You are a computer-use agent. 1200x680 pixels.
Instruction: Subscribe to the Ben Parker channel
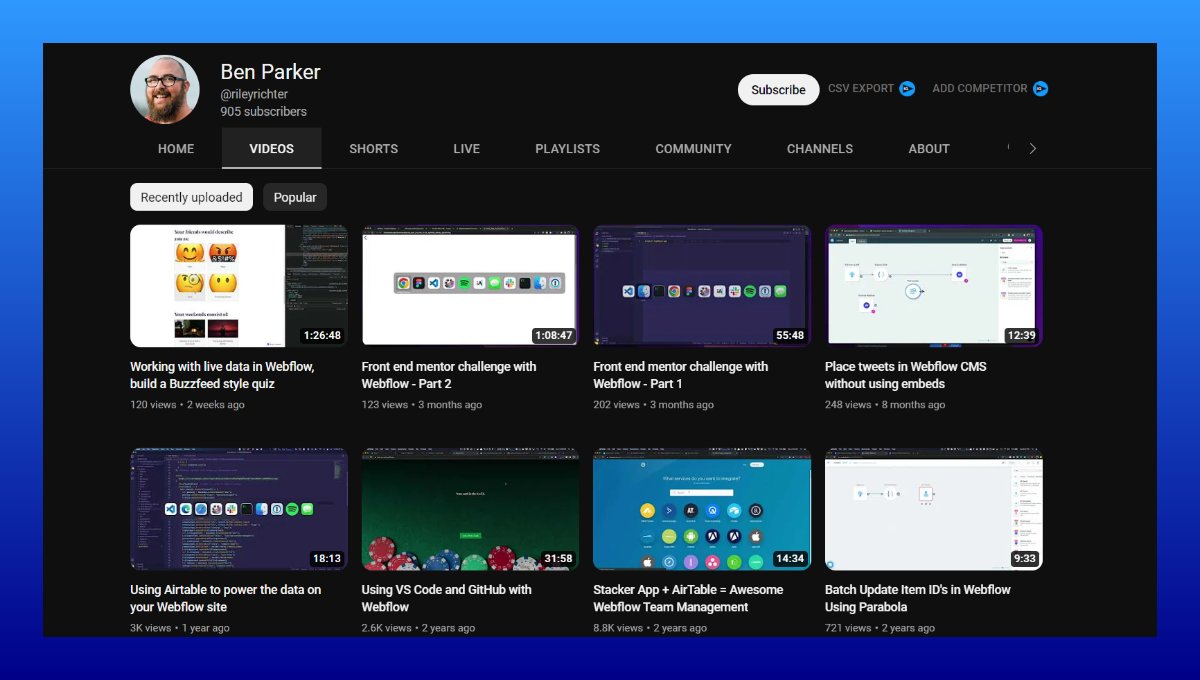[x=778, y=89]
